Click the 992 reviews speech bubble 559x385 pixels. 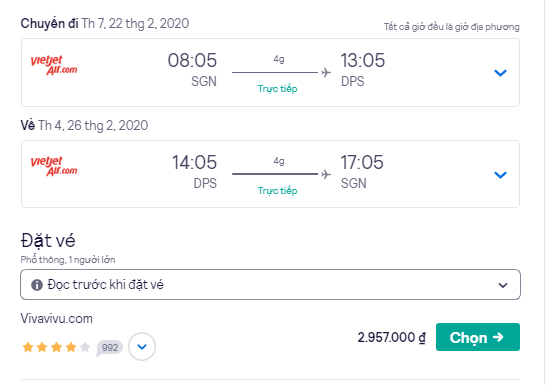109,348
